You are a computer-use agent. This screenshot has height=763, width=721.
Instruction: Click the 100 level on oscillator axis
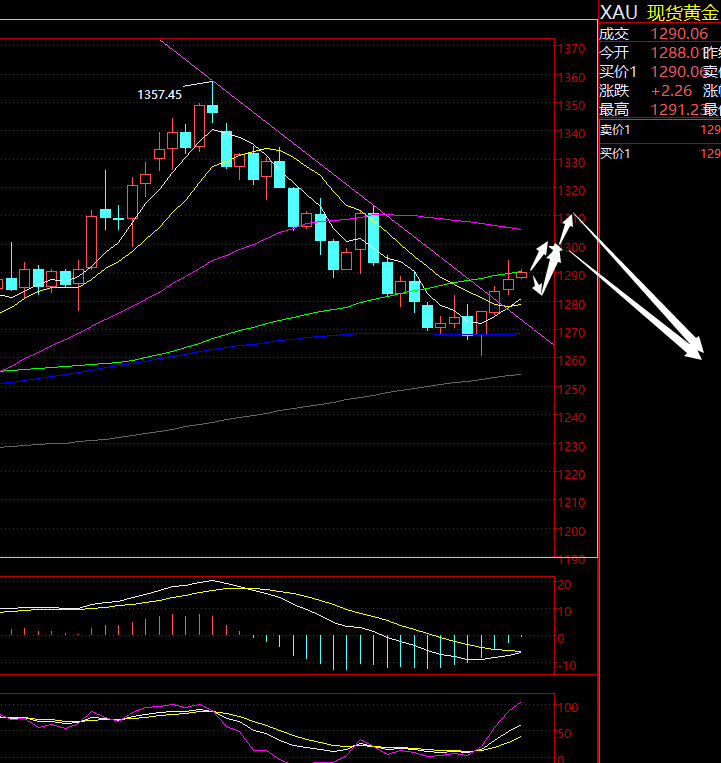567,708
